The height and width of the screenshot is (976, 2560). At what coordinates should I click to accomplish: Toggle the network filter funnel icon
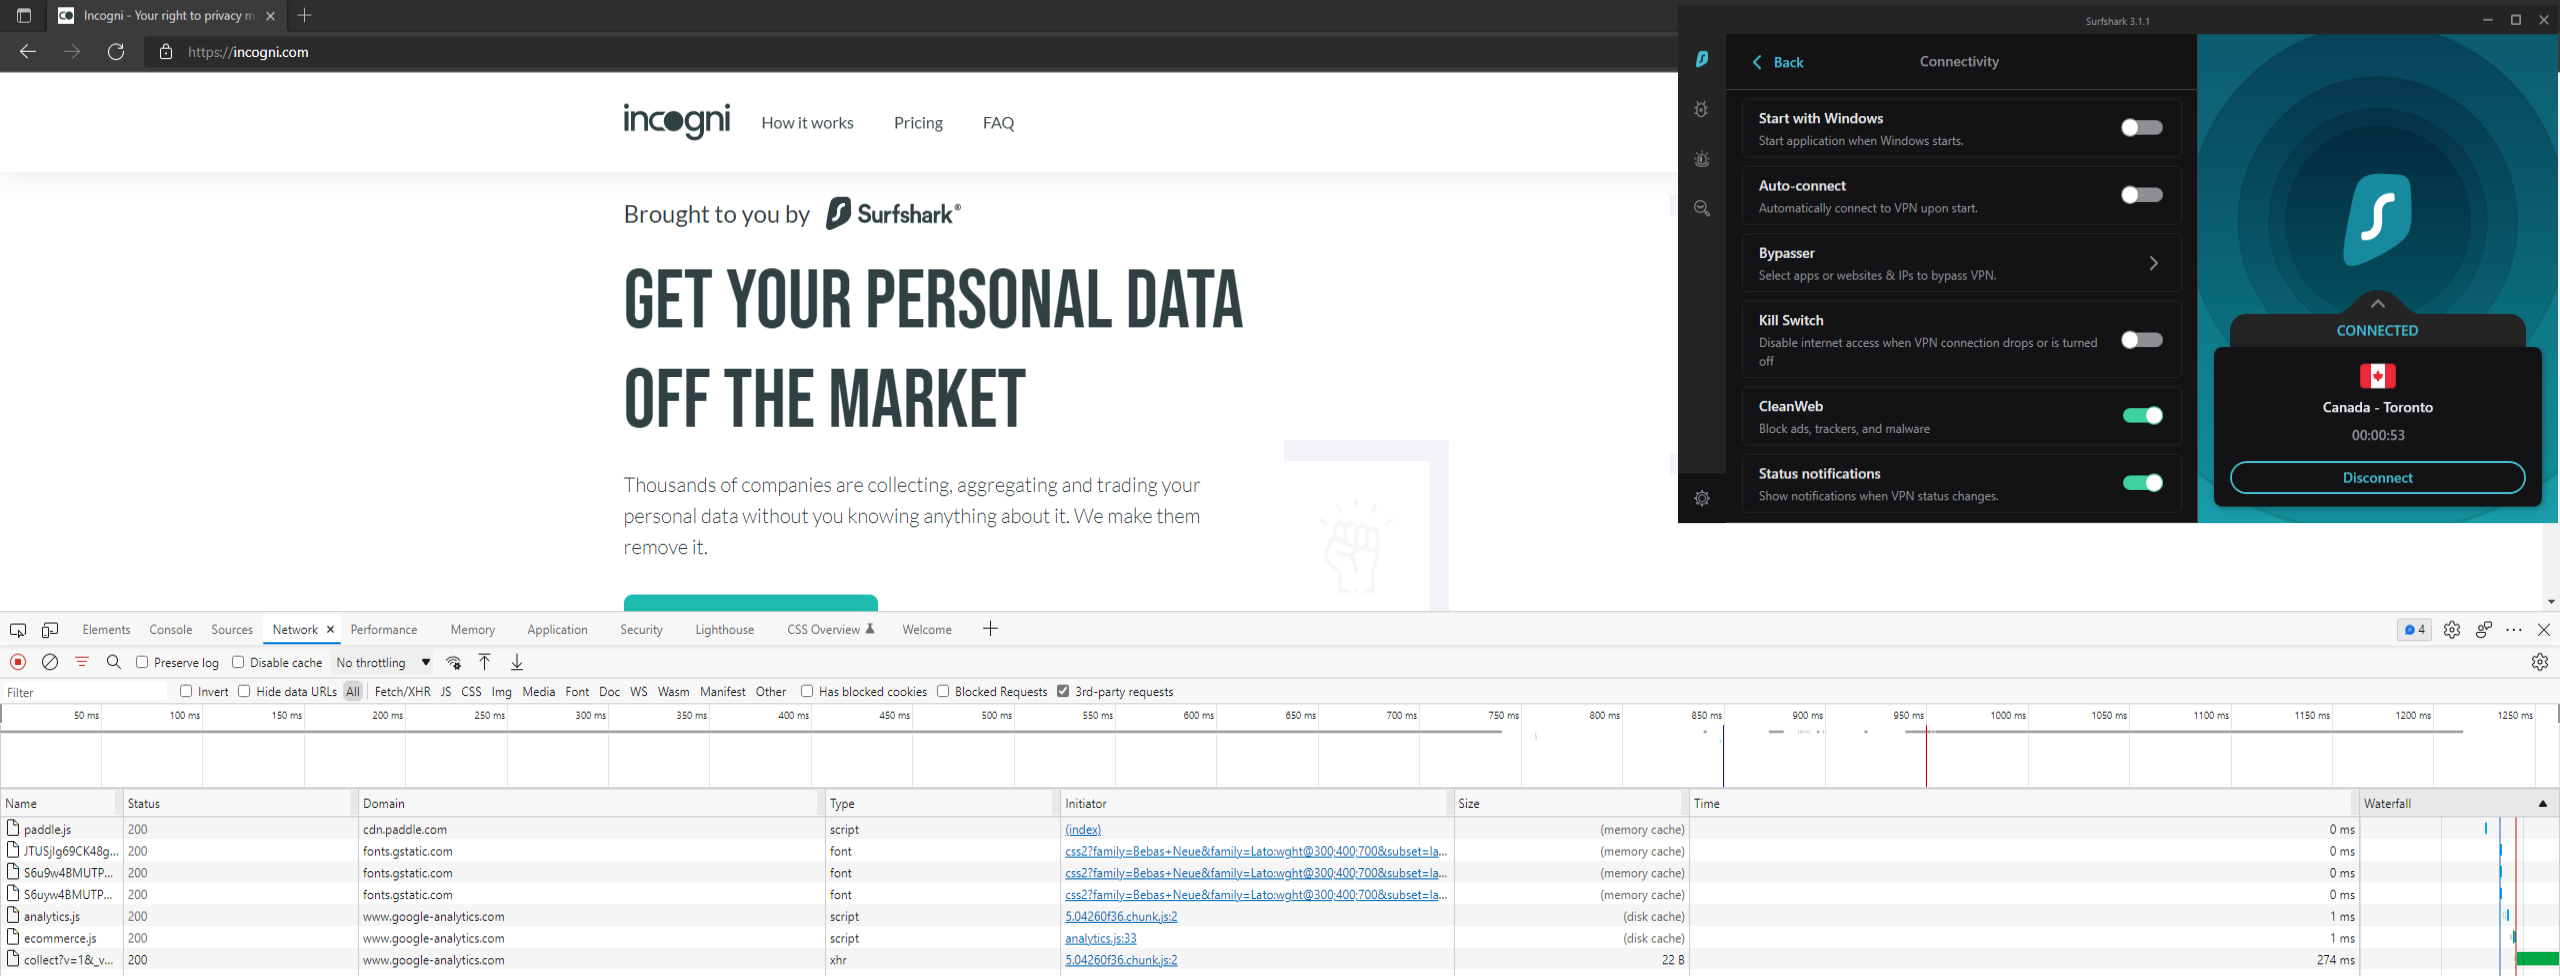point(82,662)
